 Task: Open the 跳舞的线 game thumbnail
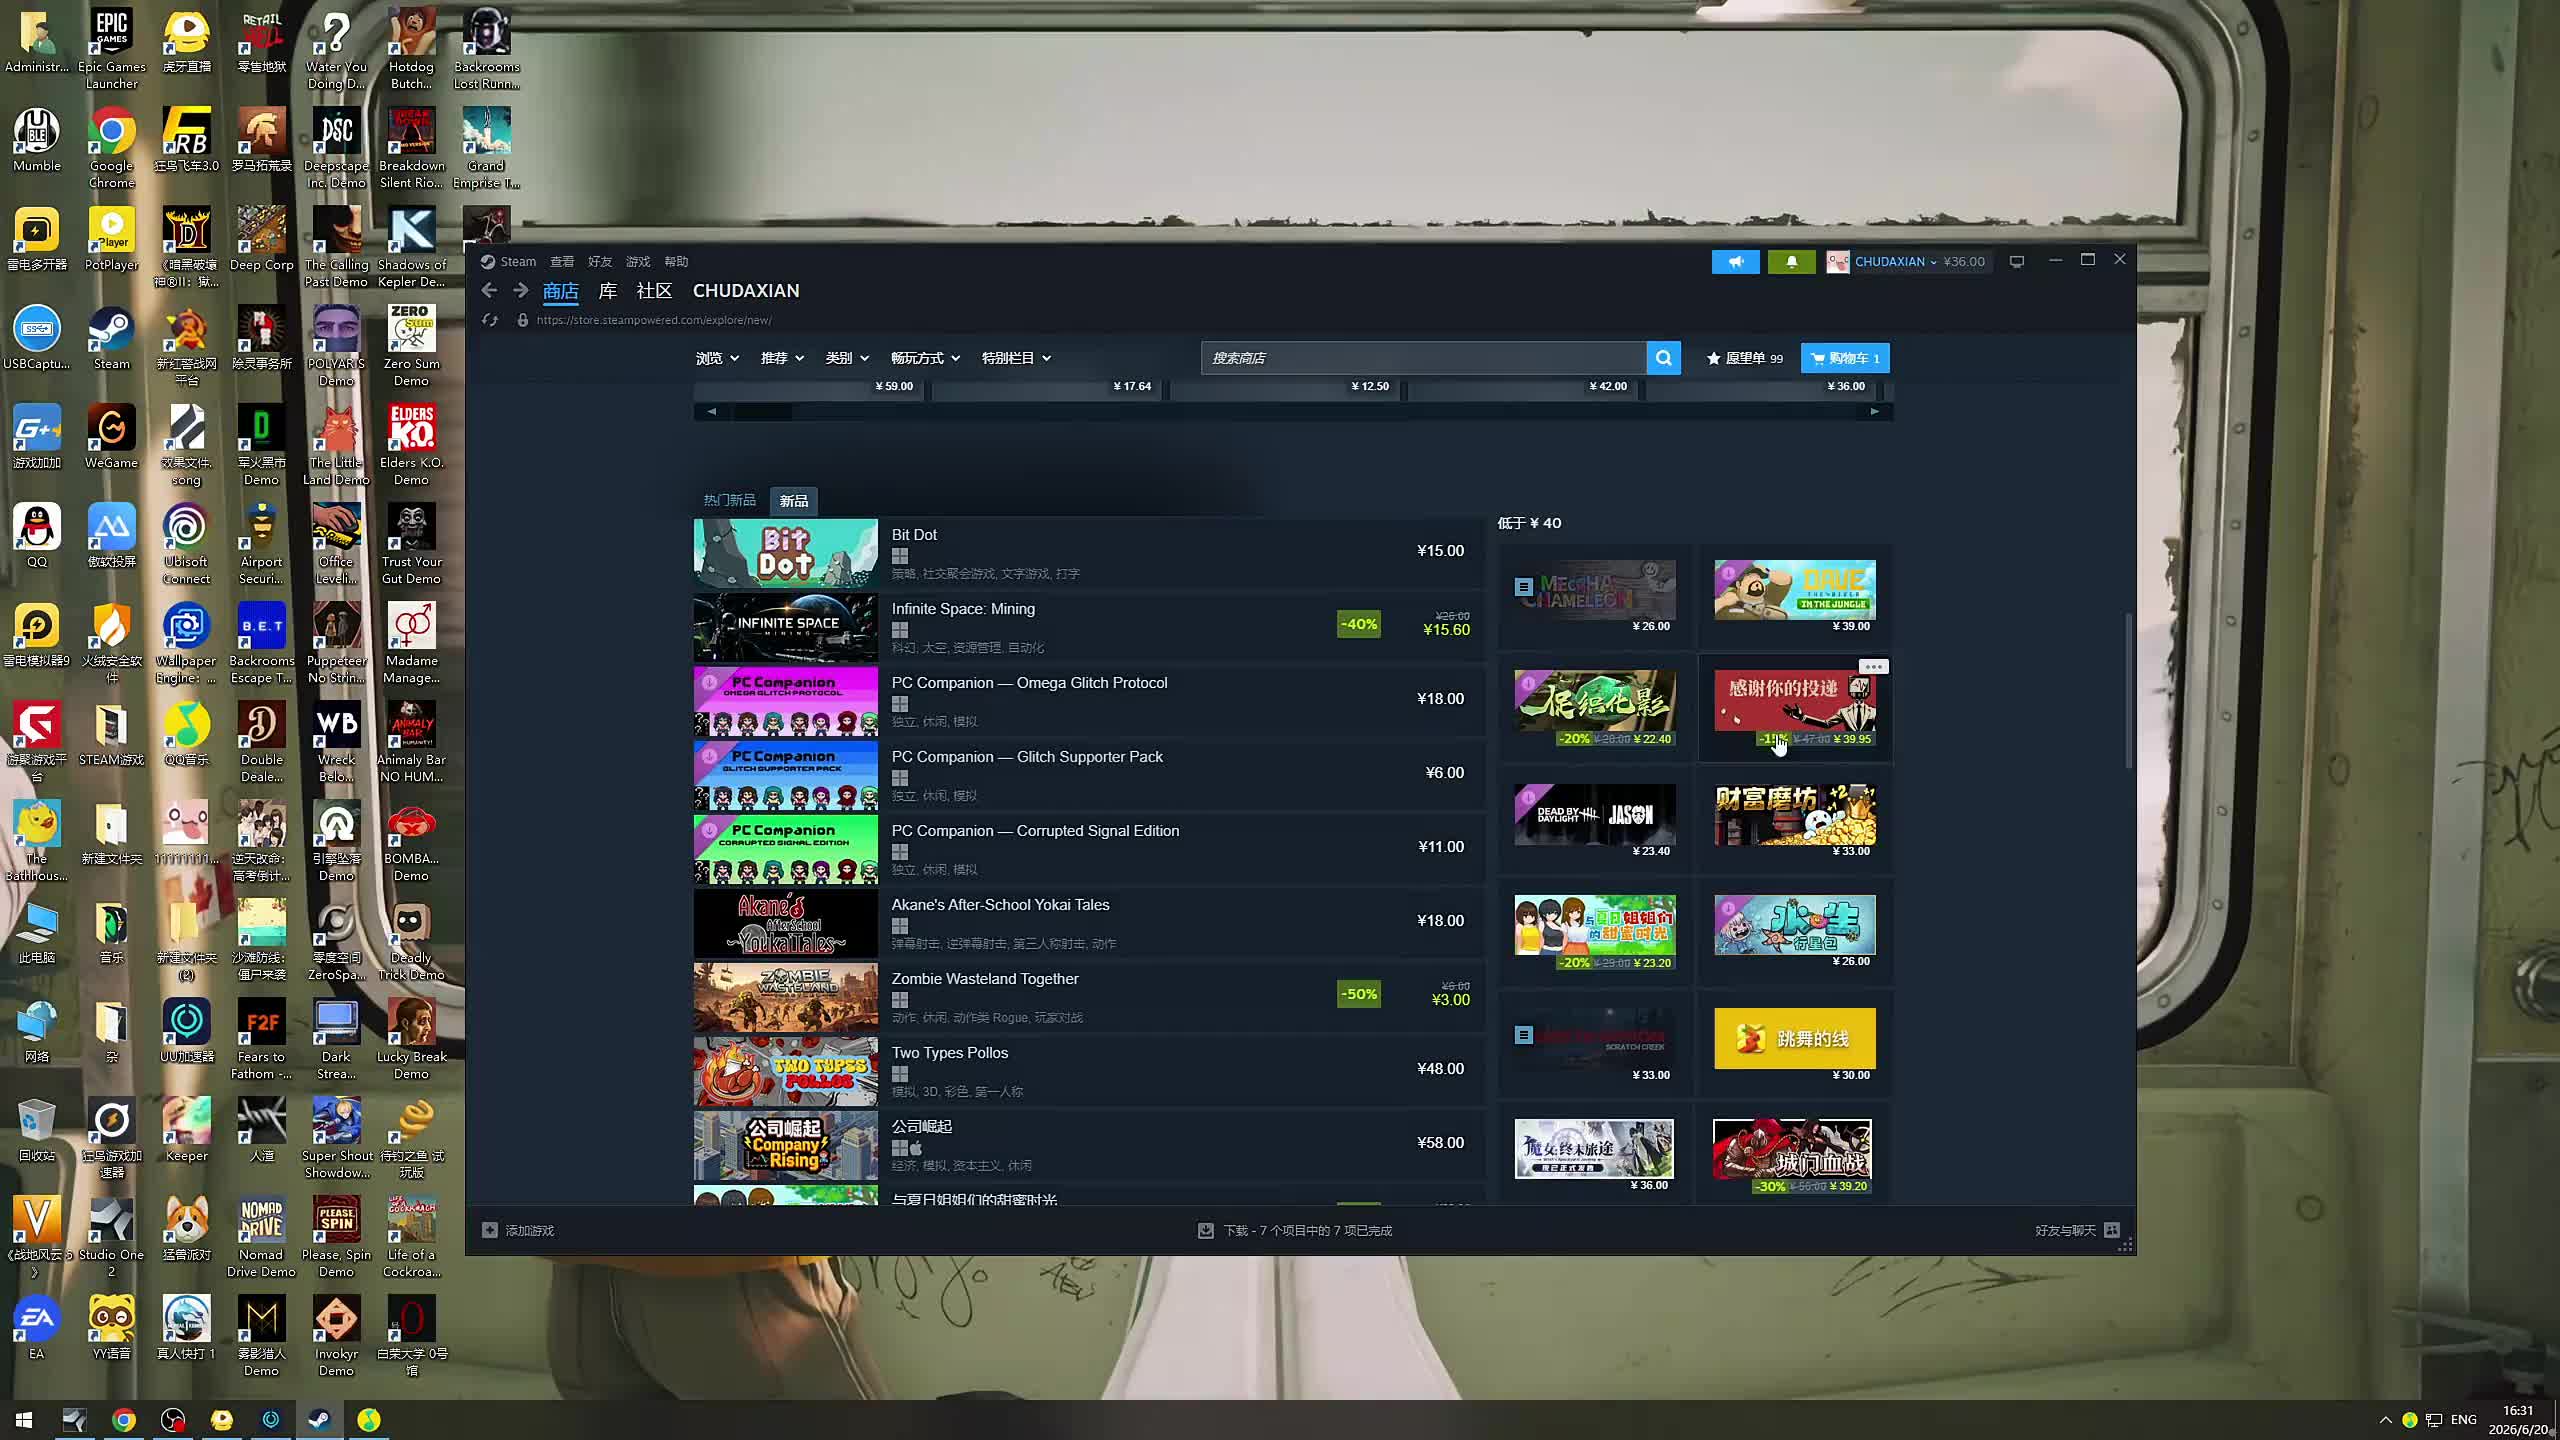(x=1795, y=1038)
